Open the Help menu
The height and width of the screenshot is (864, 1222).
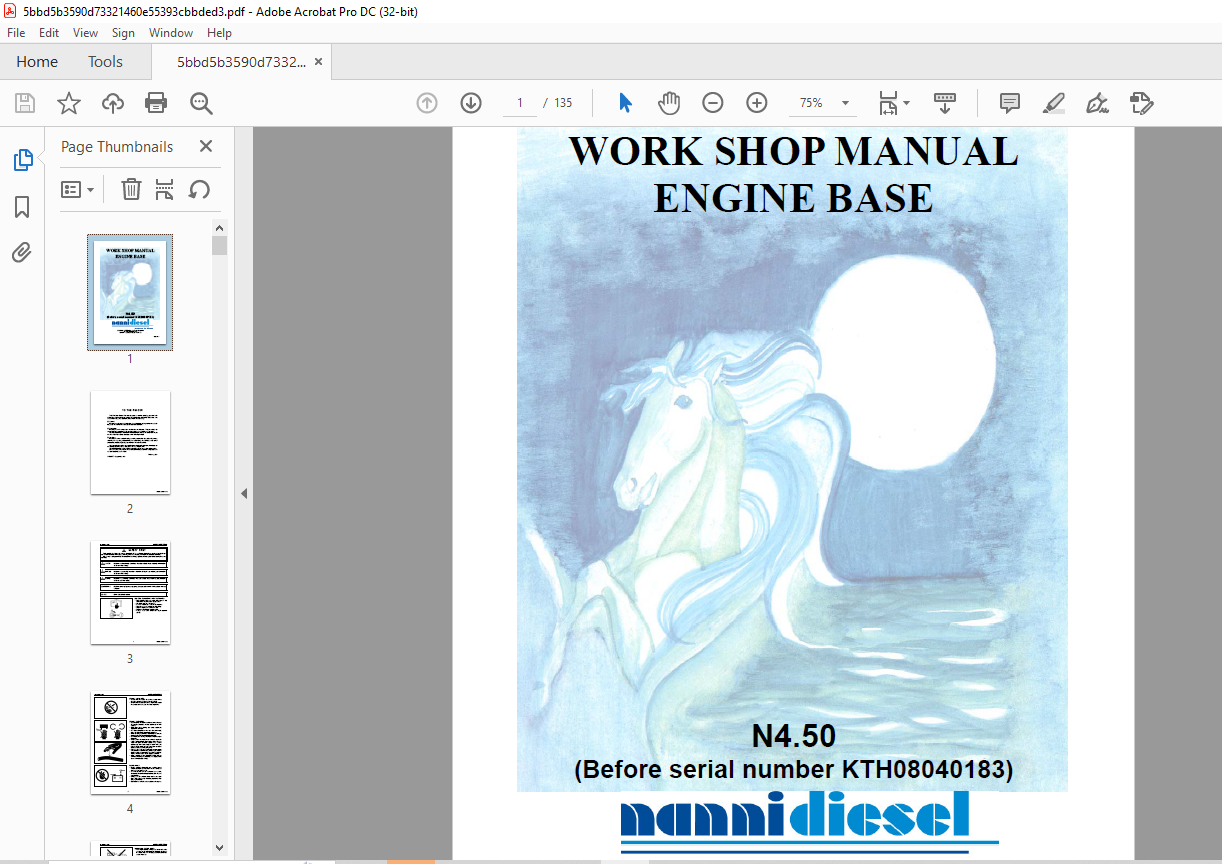click(219, 33)
